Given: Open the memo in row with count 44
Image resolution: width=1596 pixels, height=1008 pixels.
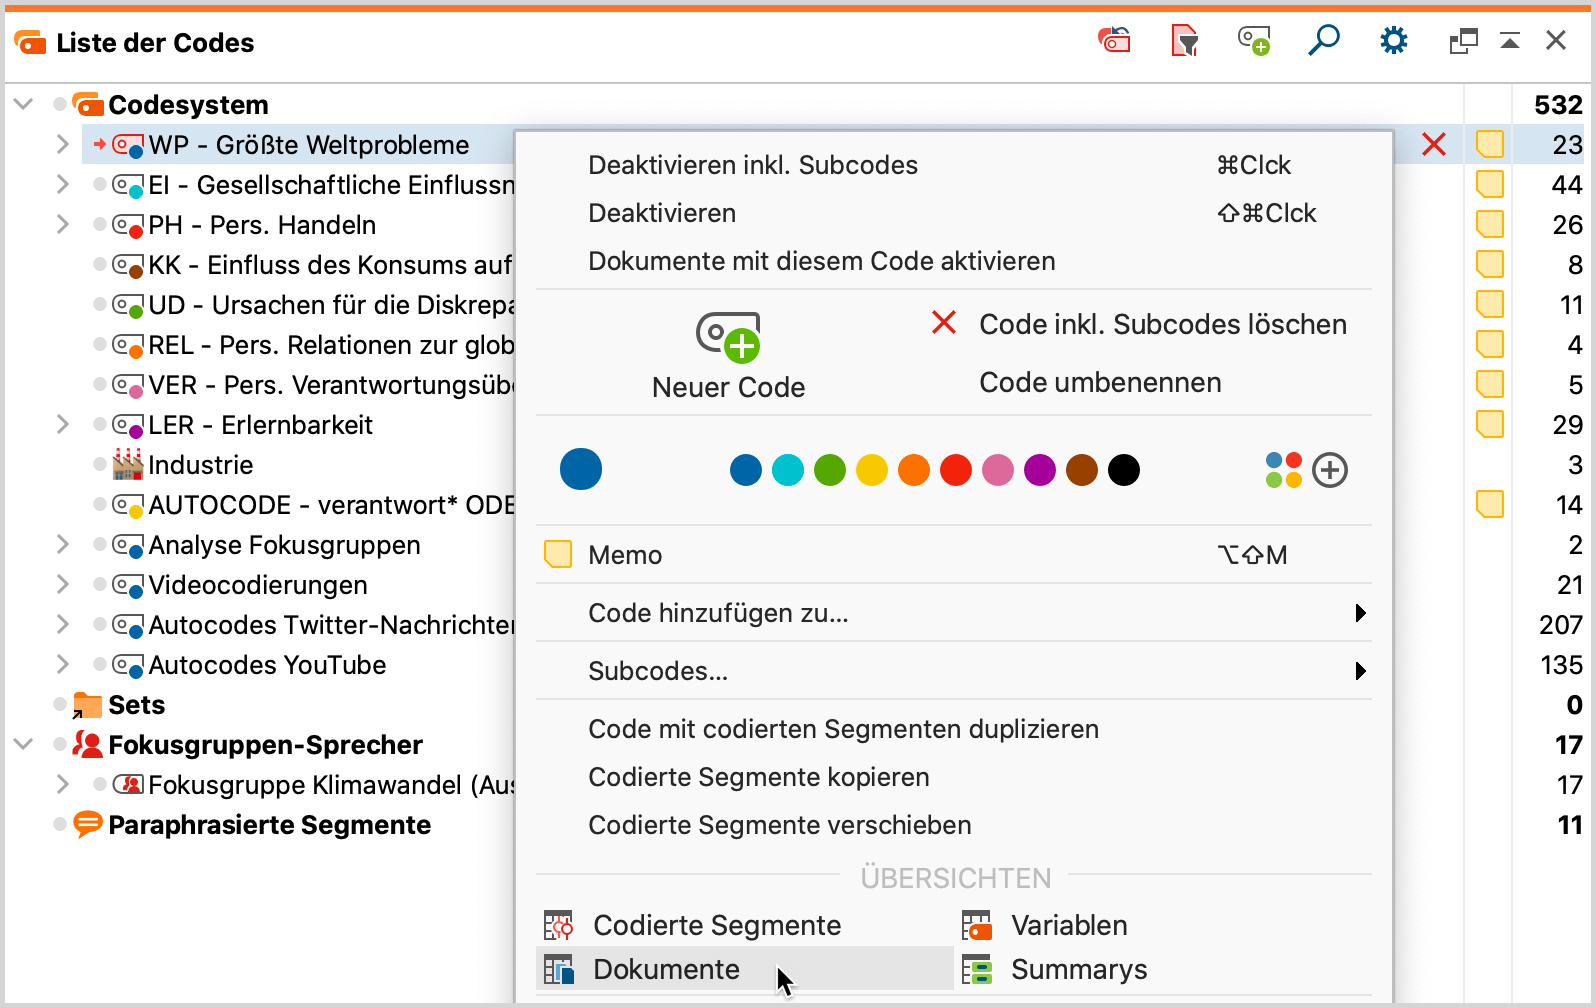Looking at the screenshot, I should 1490,185.
